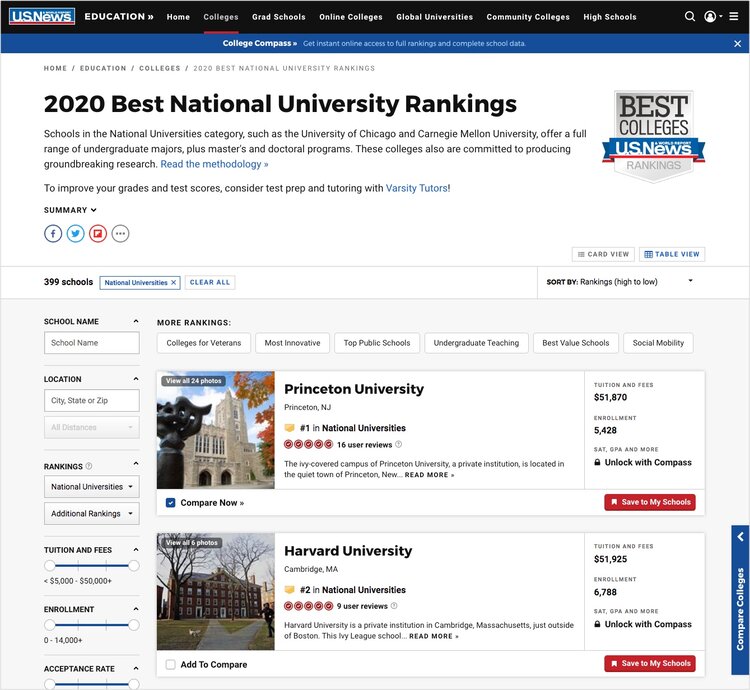Screen dimensions: 750x690
Task: View all 6 Harvard photos
Action: 192,543
